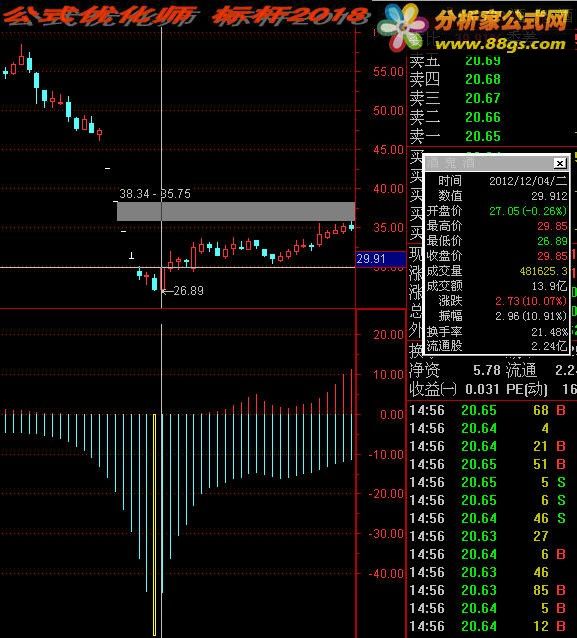Click the 收益(一) 0.031 value

tap(482, 389)
